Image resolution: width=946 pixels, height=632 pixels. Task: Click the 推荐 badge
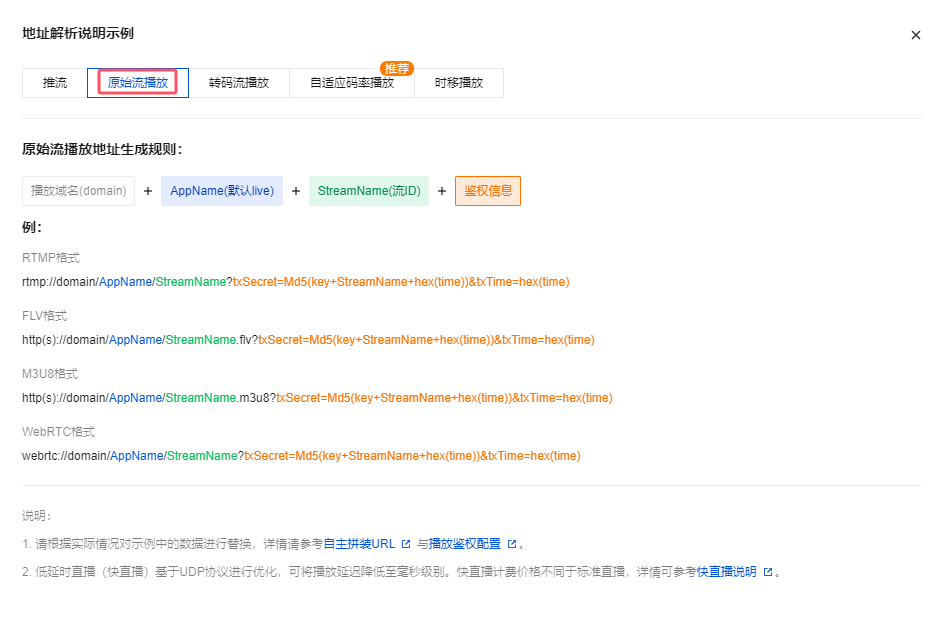[396, 68]
